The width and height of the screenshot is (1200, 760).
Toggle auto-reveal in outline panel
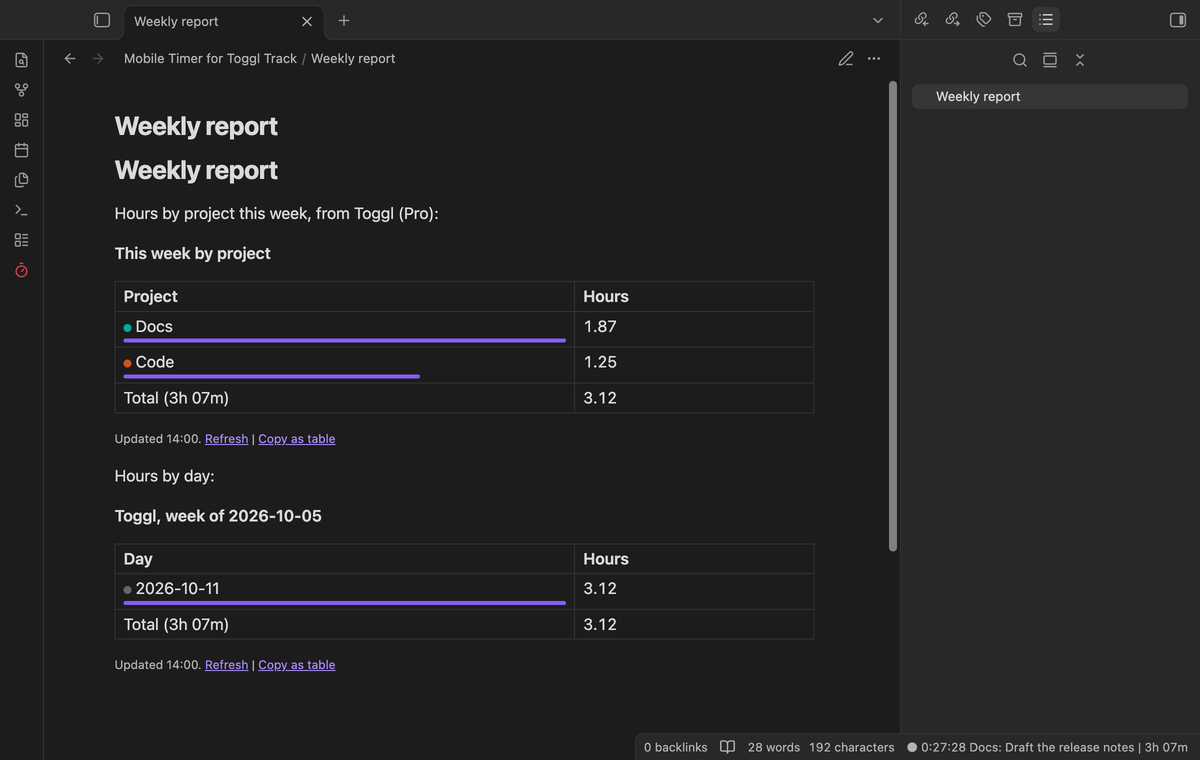(1050, 60)
